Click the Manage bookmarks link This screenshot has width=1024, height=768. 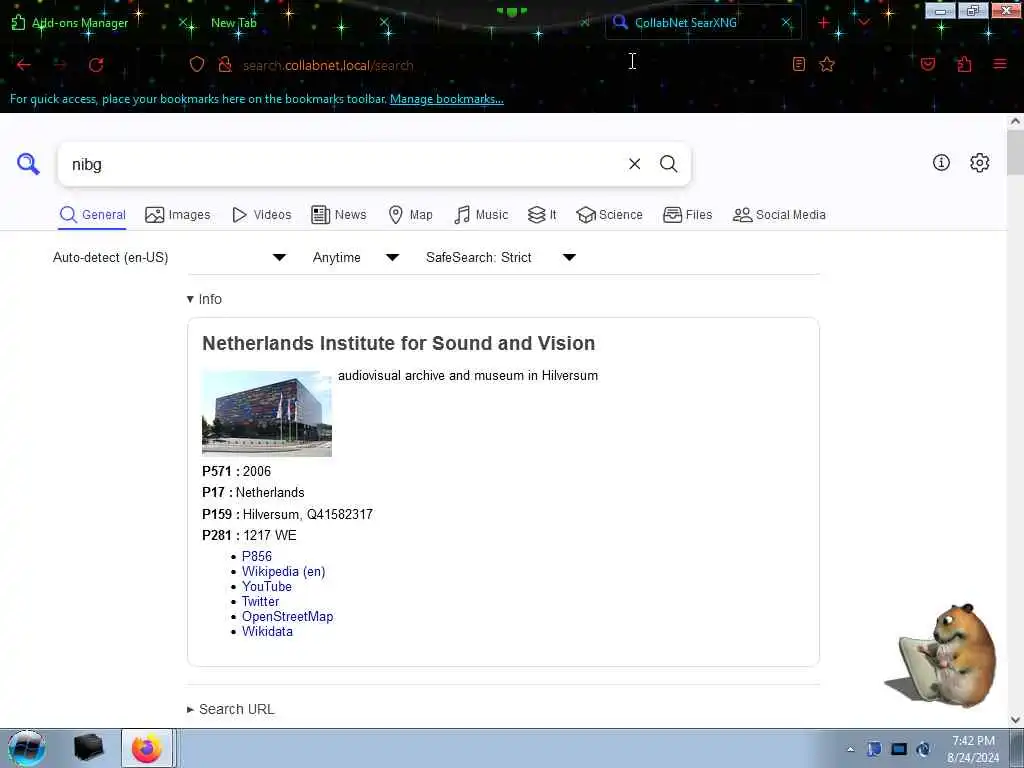(447, 99)
